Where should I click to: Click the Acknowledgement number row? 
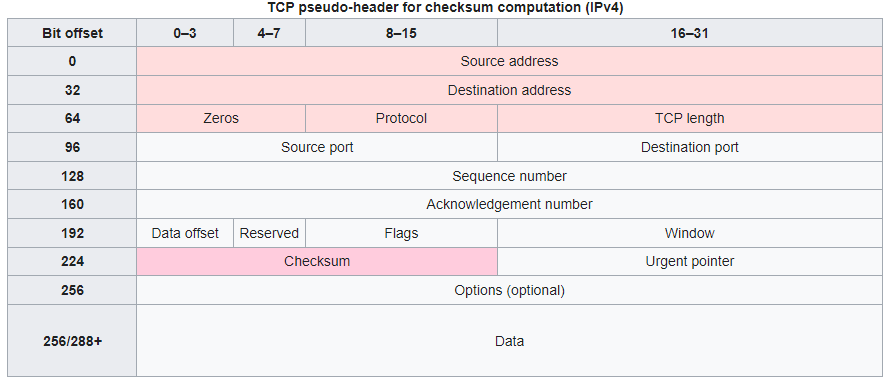click(x=509, y=204)
